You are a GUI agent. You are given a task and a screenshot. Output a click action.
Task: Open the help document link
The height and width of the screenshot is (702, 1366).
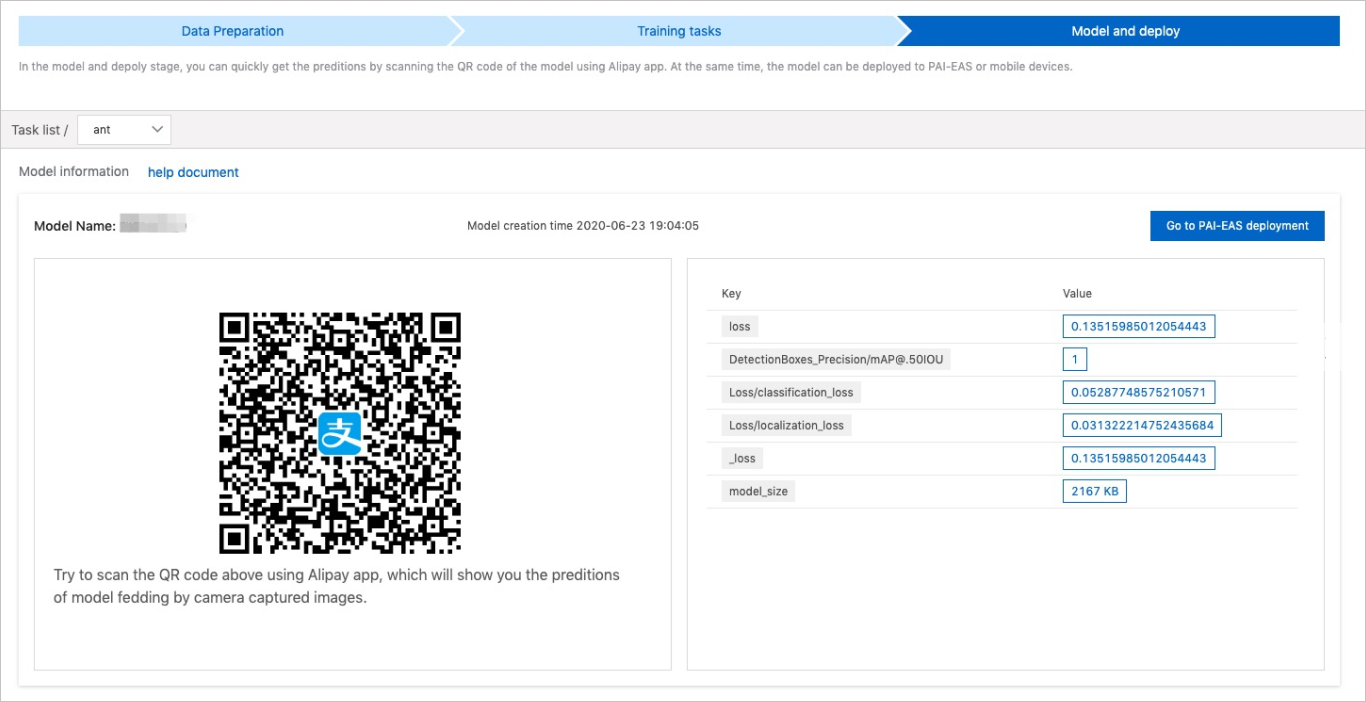(x=193, y=172)
